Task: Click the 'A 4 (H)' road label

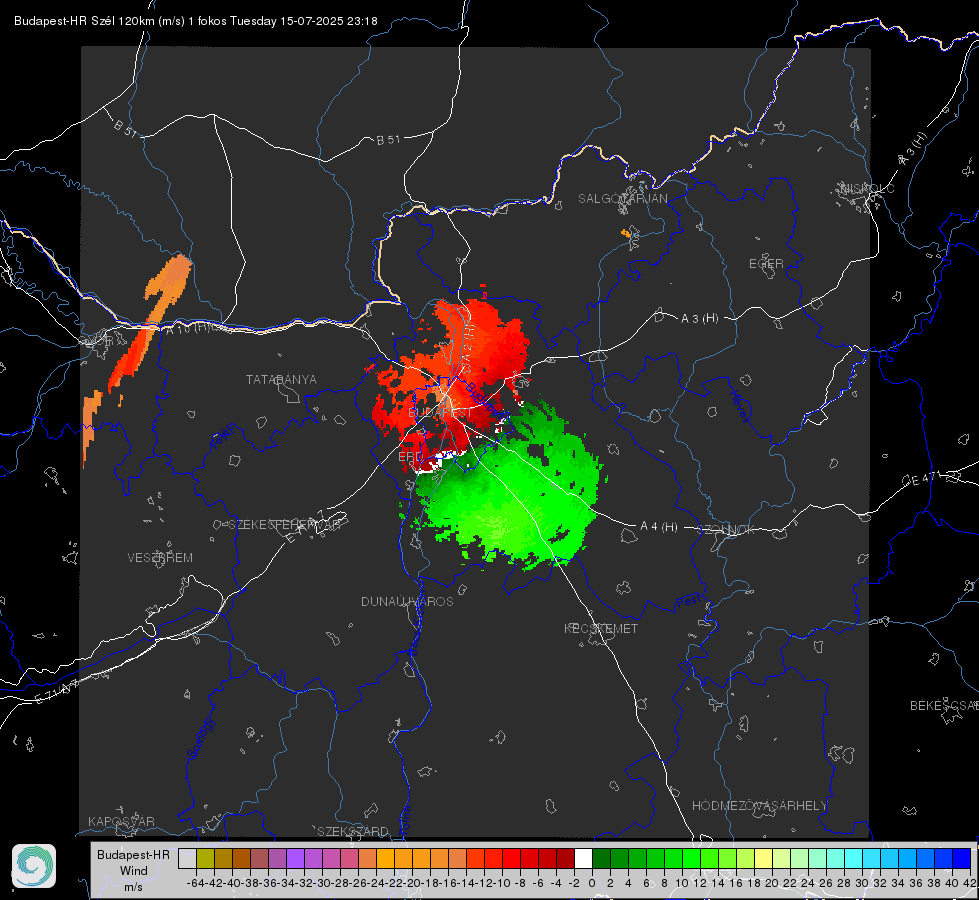Action: 659,527
